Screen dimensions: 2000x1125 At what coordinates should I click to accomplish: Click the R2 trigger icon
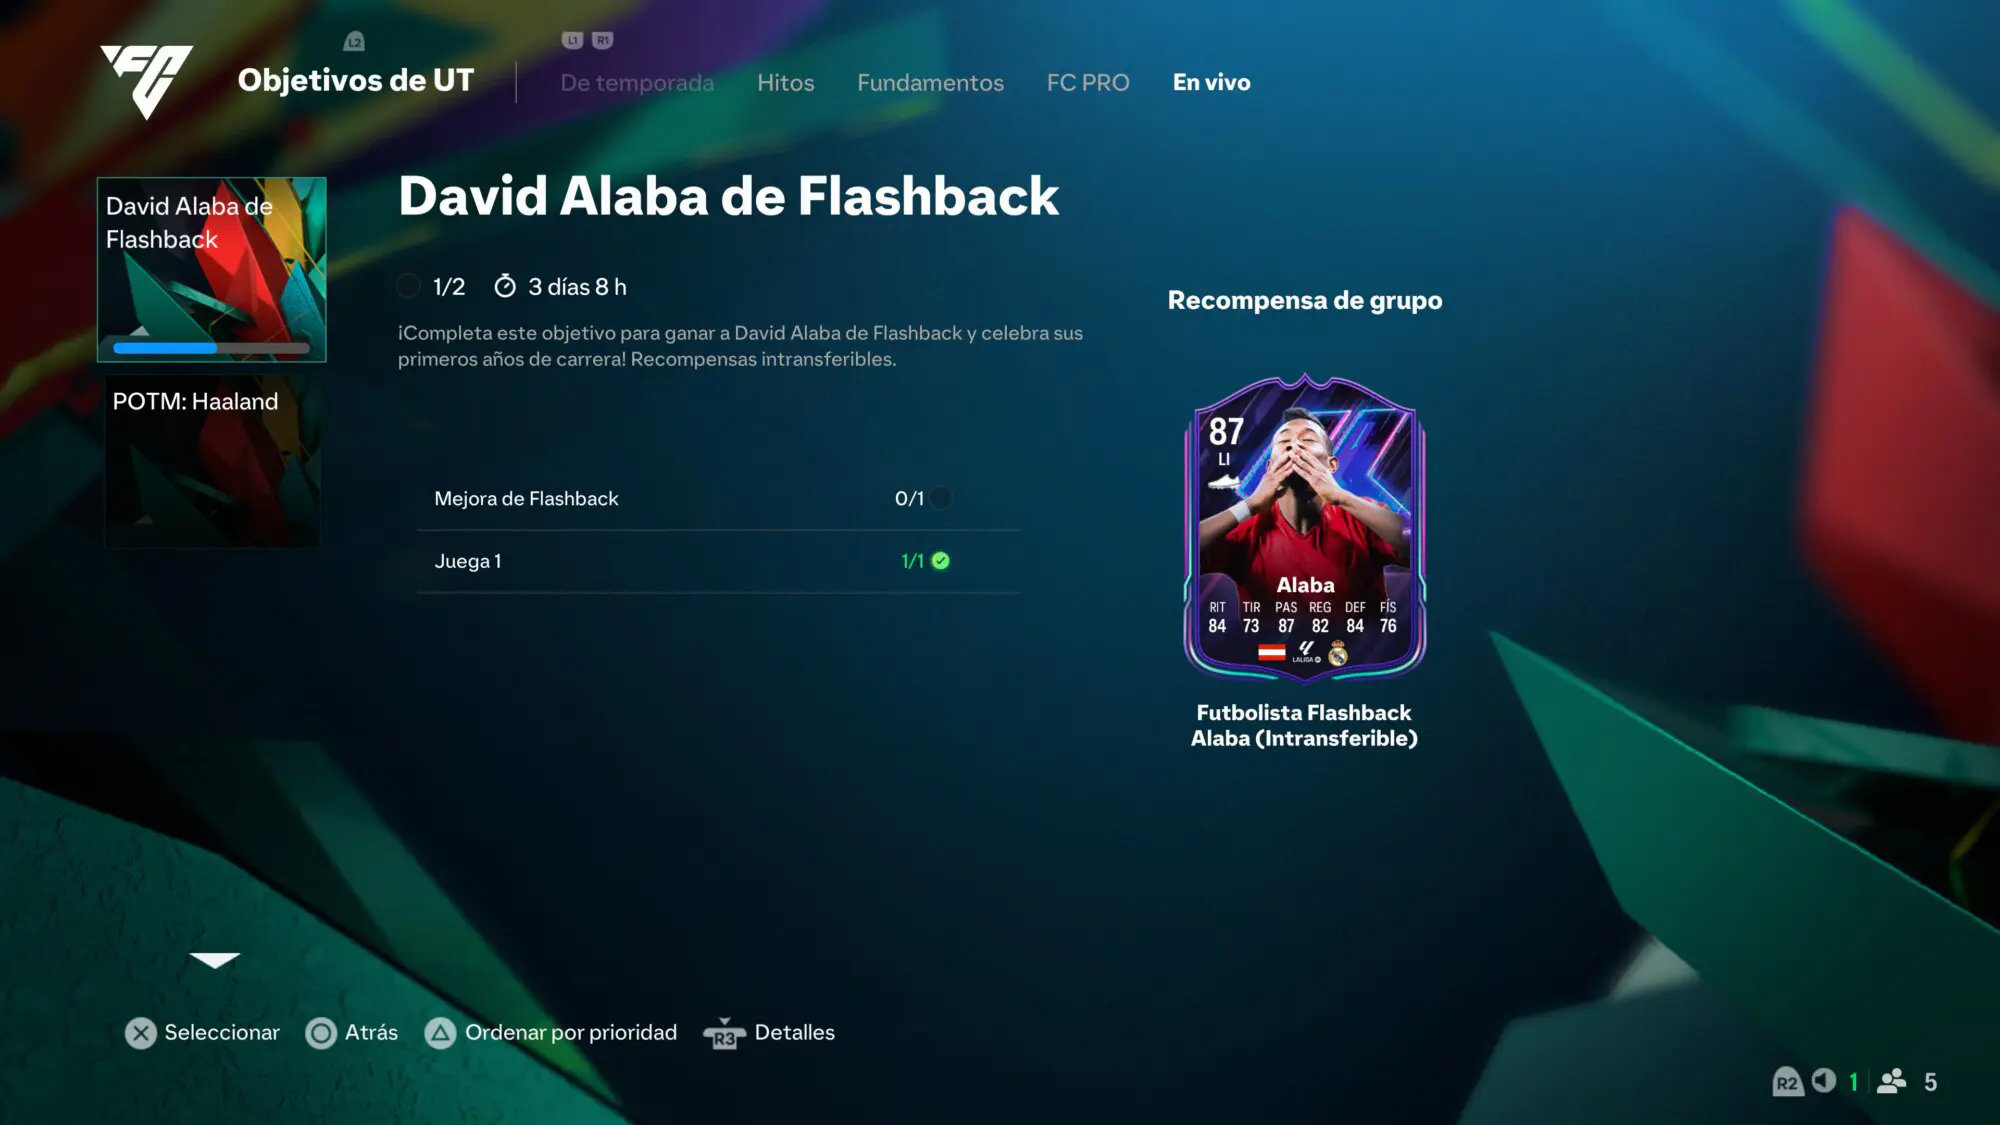1787,1082
